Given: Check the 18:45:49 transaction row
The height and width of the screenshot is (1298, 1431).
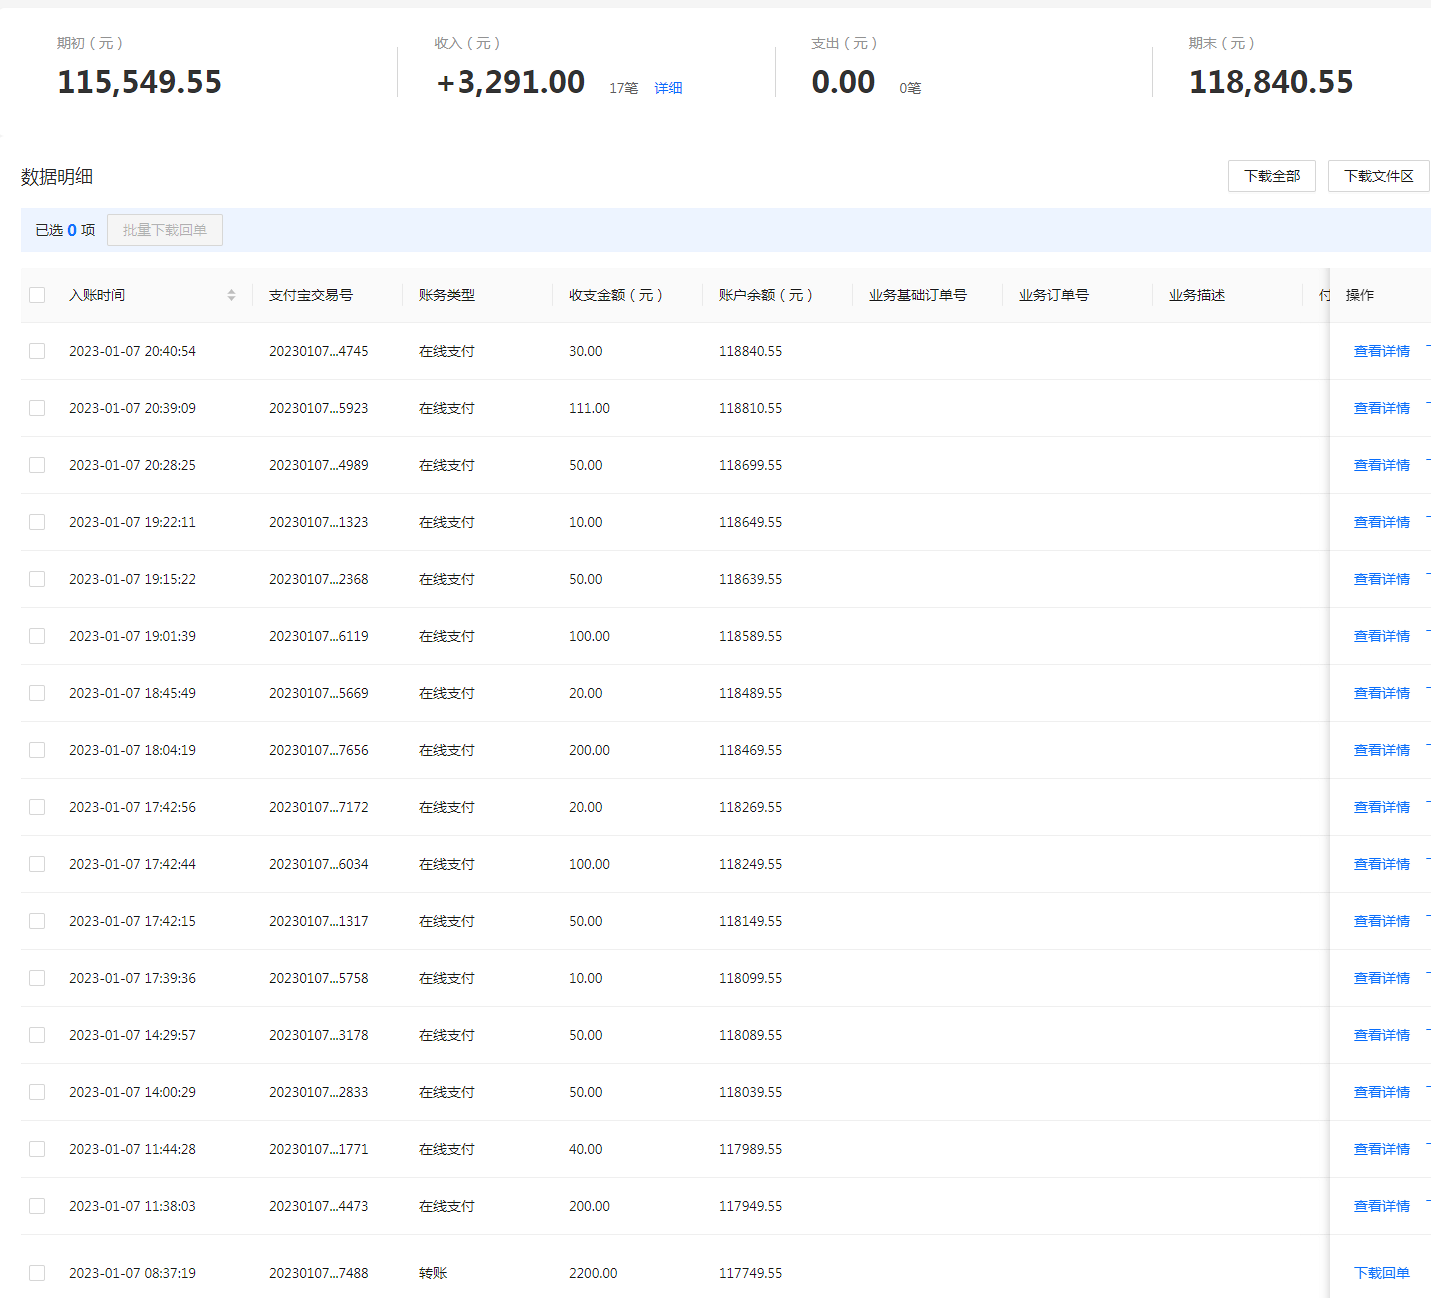Looking at the screenshot, I should [37, 693].
